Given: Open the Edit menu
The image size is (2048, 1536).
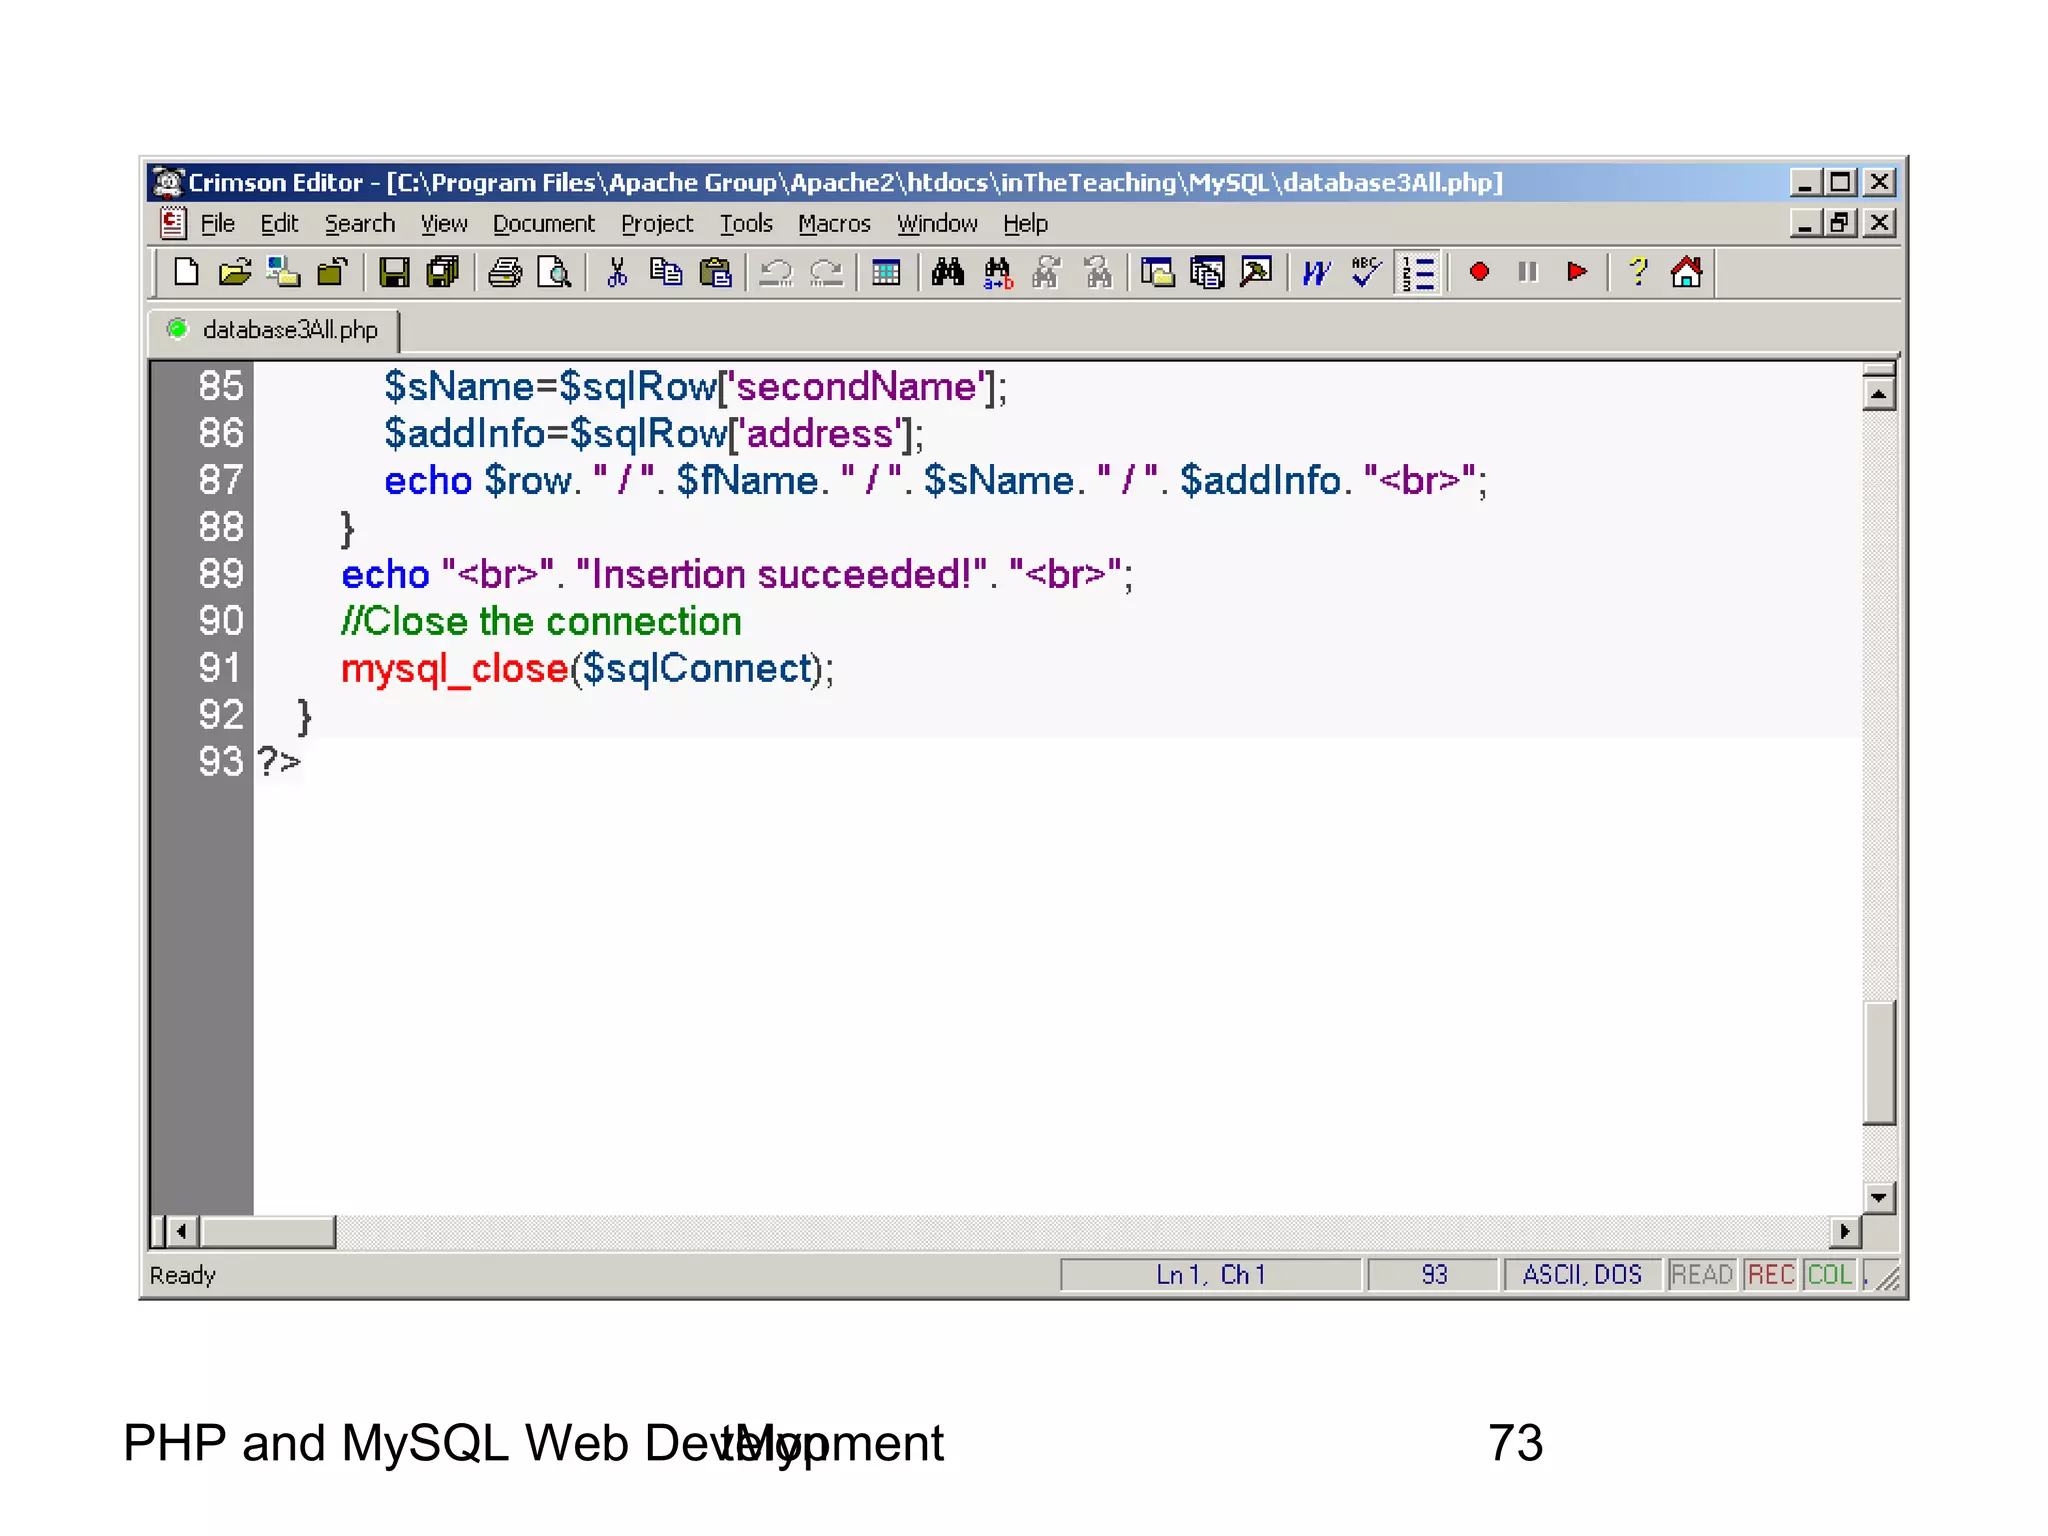Looking at the screenshot, I should point(279,224).
